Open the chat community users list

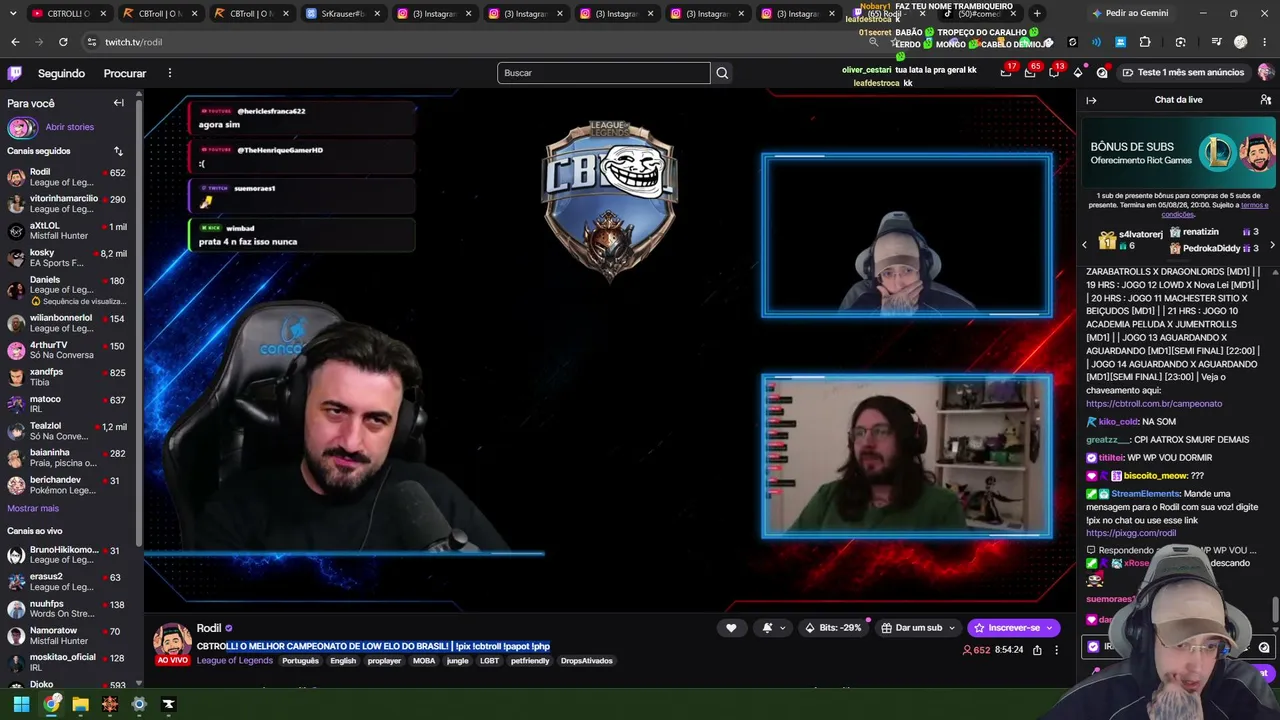tap(1266, 100)
